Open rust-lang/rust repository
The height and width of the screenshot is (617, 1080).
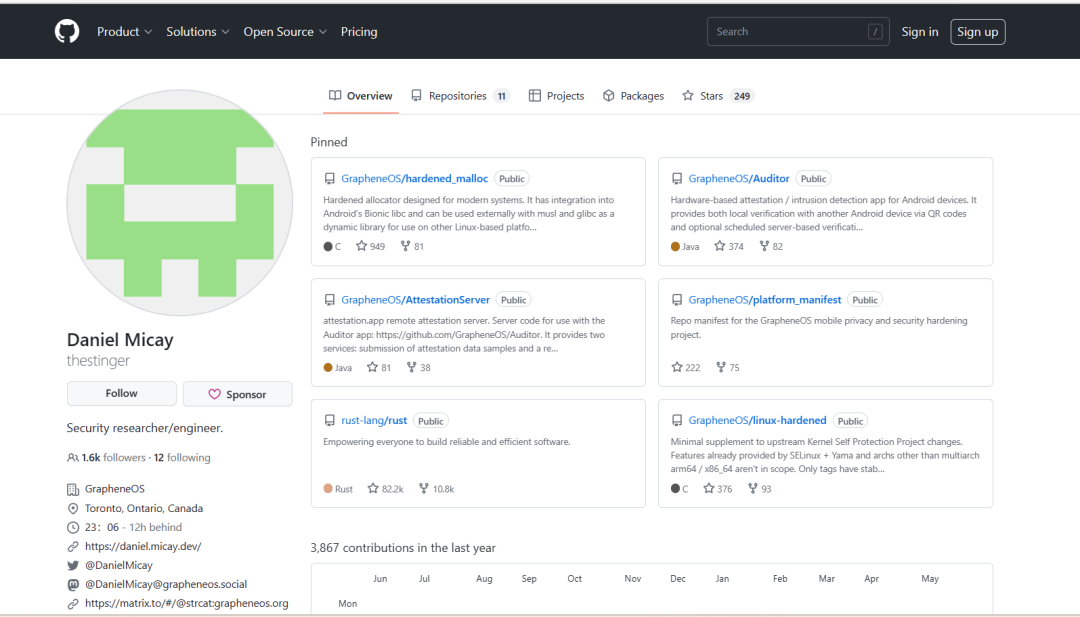[374, 420]
